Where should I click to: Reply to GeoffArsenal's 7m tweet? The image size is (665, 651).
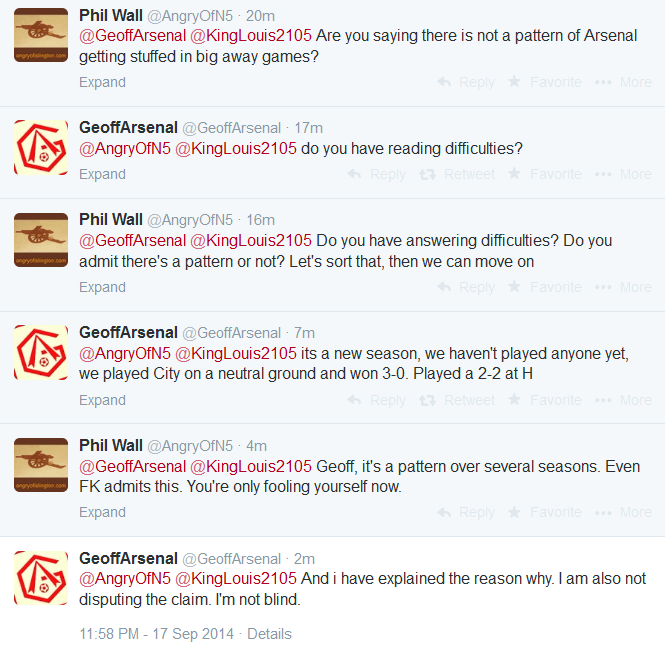click(x=376, y=400)
